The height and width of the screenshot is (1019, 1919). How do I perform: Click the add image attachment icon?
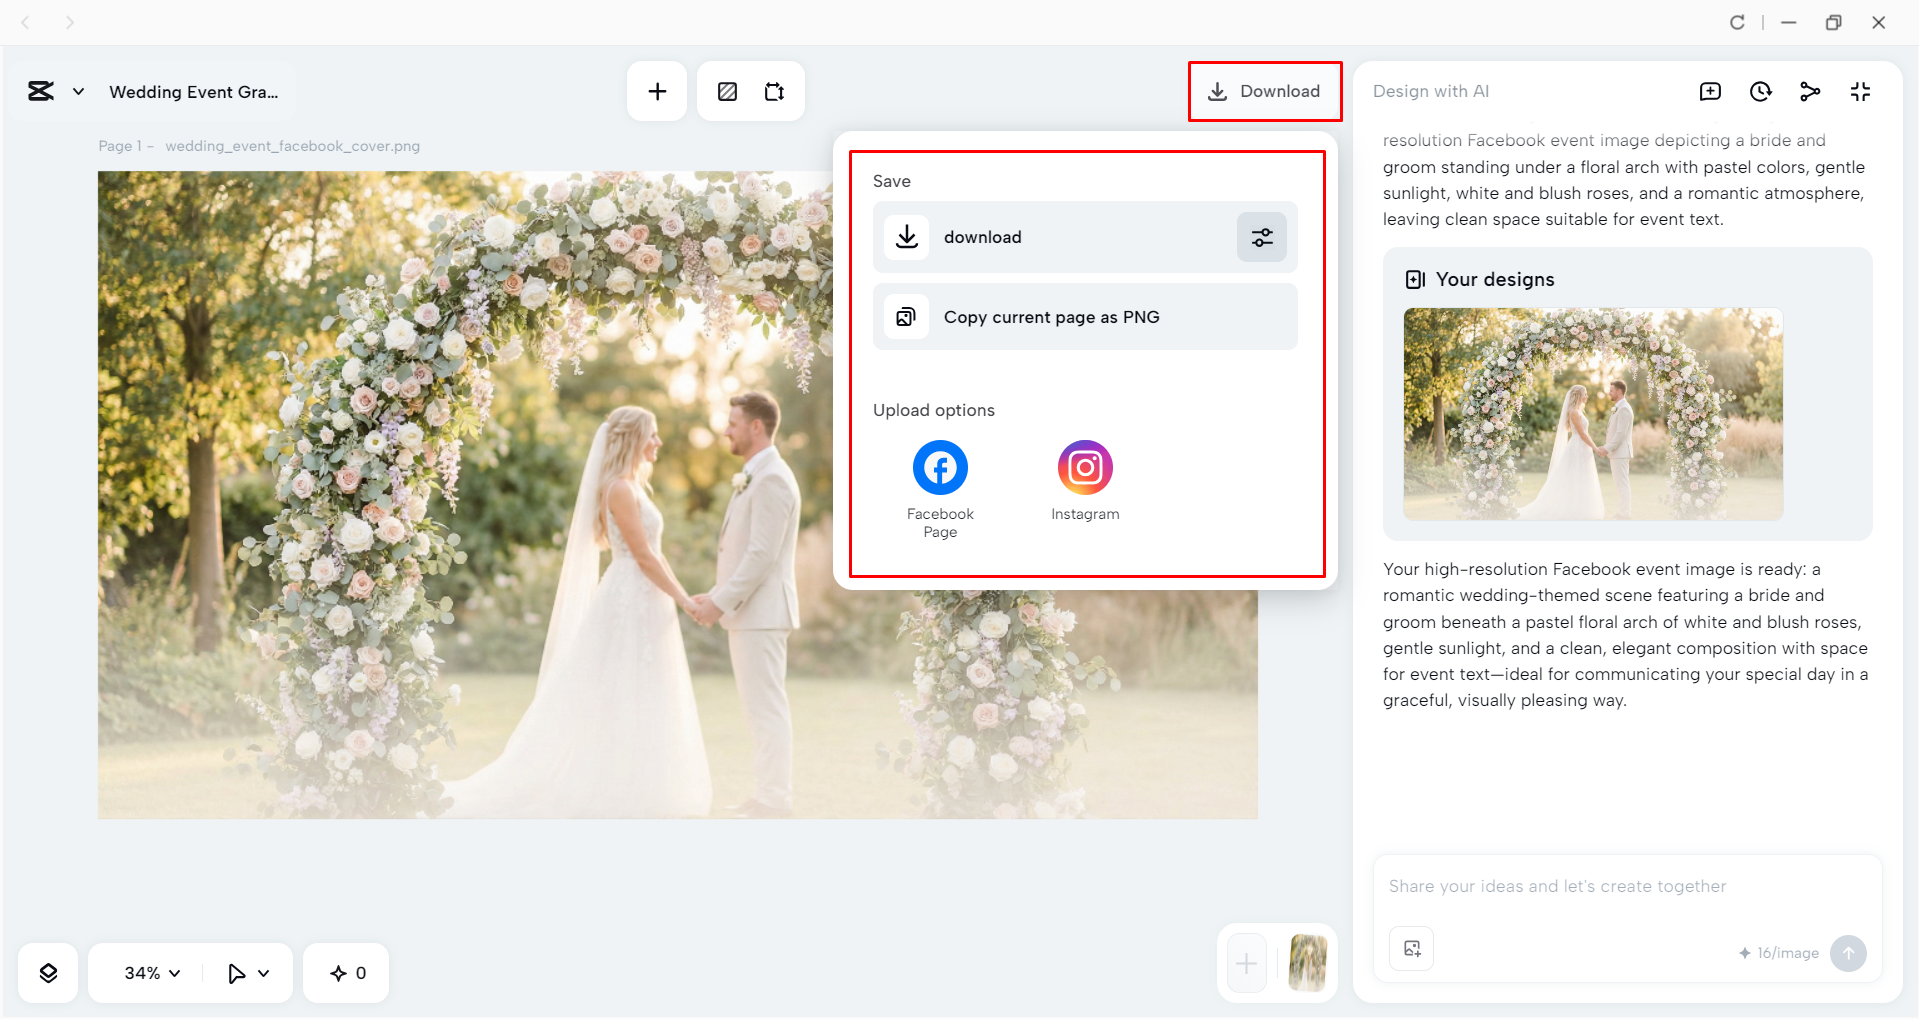pos(1412,949)
